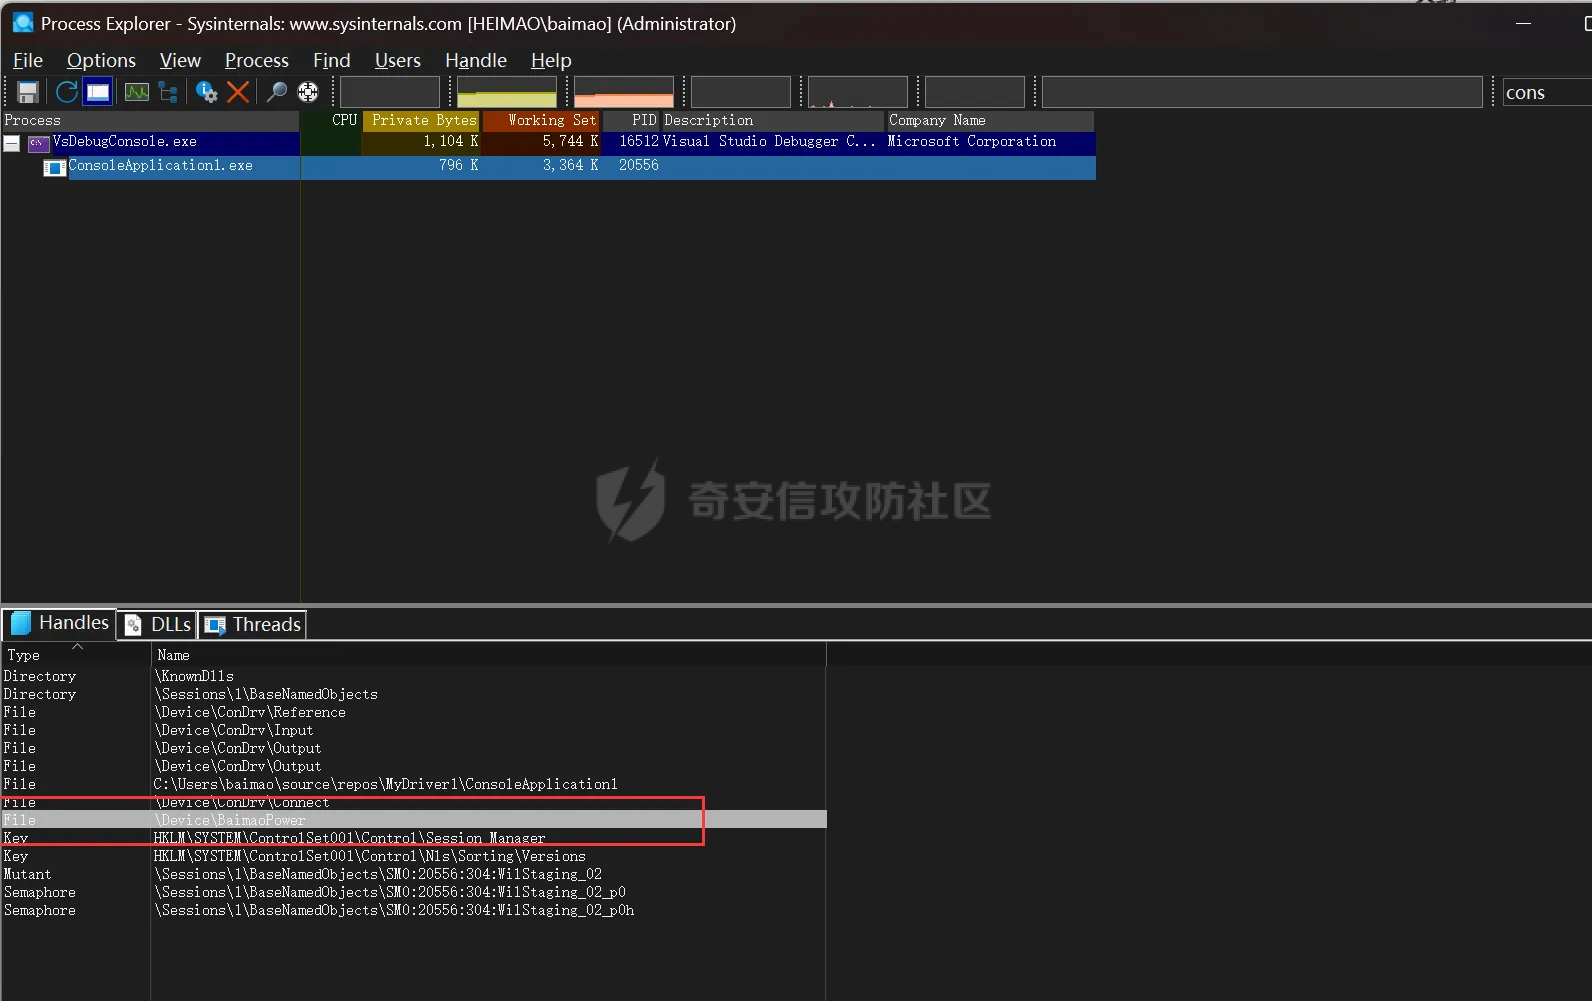Switch to the Handles tab
The width and height of the screenshot is (1592, 1001).
(x=59, y=623)
